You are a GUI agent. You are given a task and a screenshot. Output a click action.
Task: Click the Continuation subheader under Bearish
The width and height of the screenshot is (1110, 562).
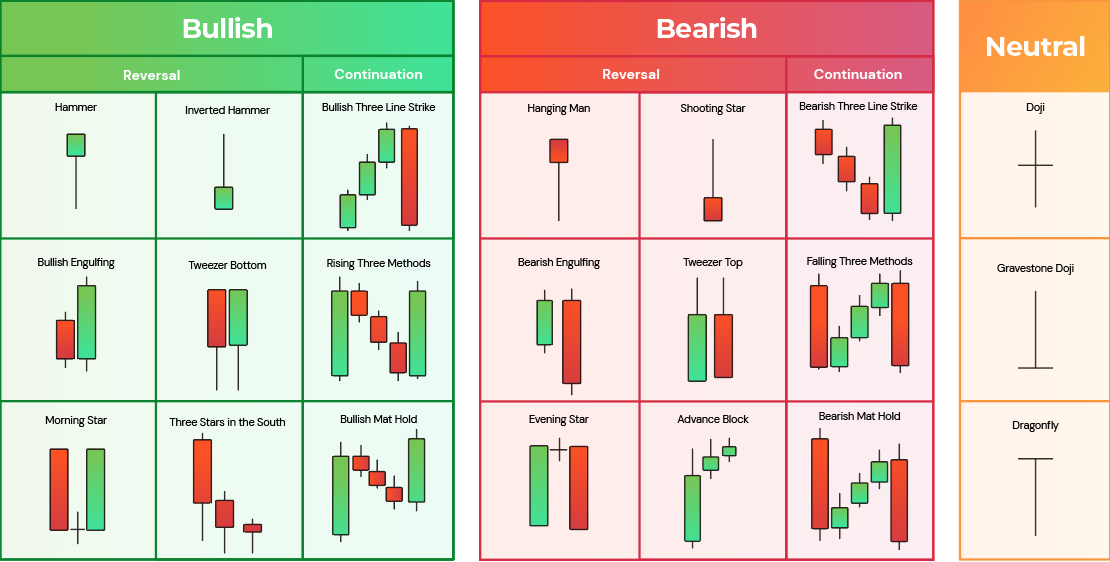pyautogui.click(x=858, y=74)
